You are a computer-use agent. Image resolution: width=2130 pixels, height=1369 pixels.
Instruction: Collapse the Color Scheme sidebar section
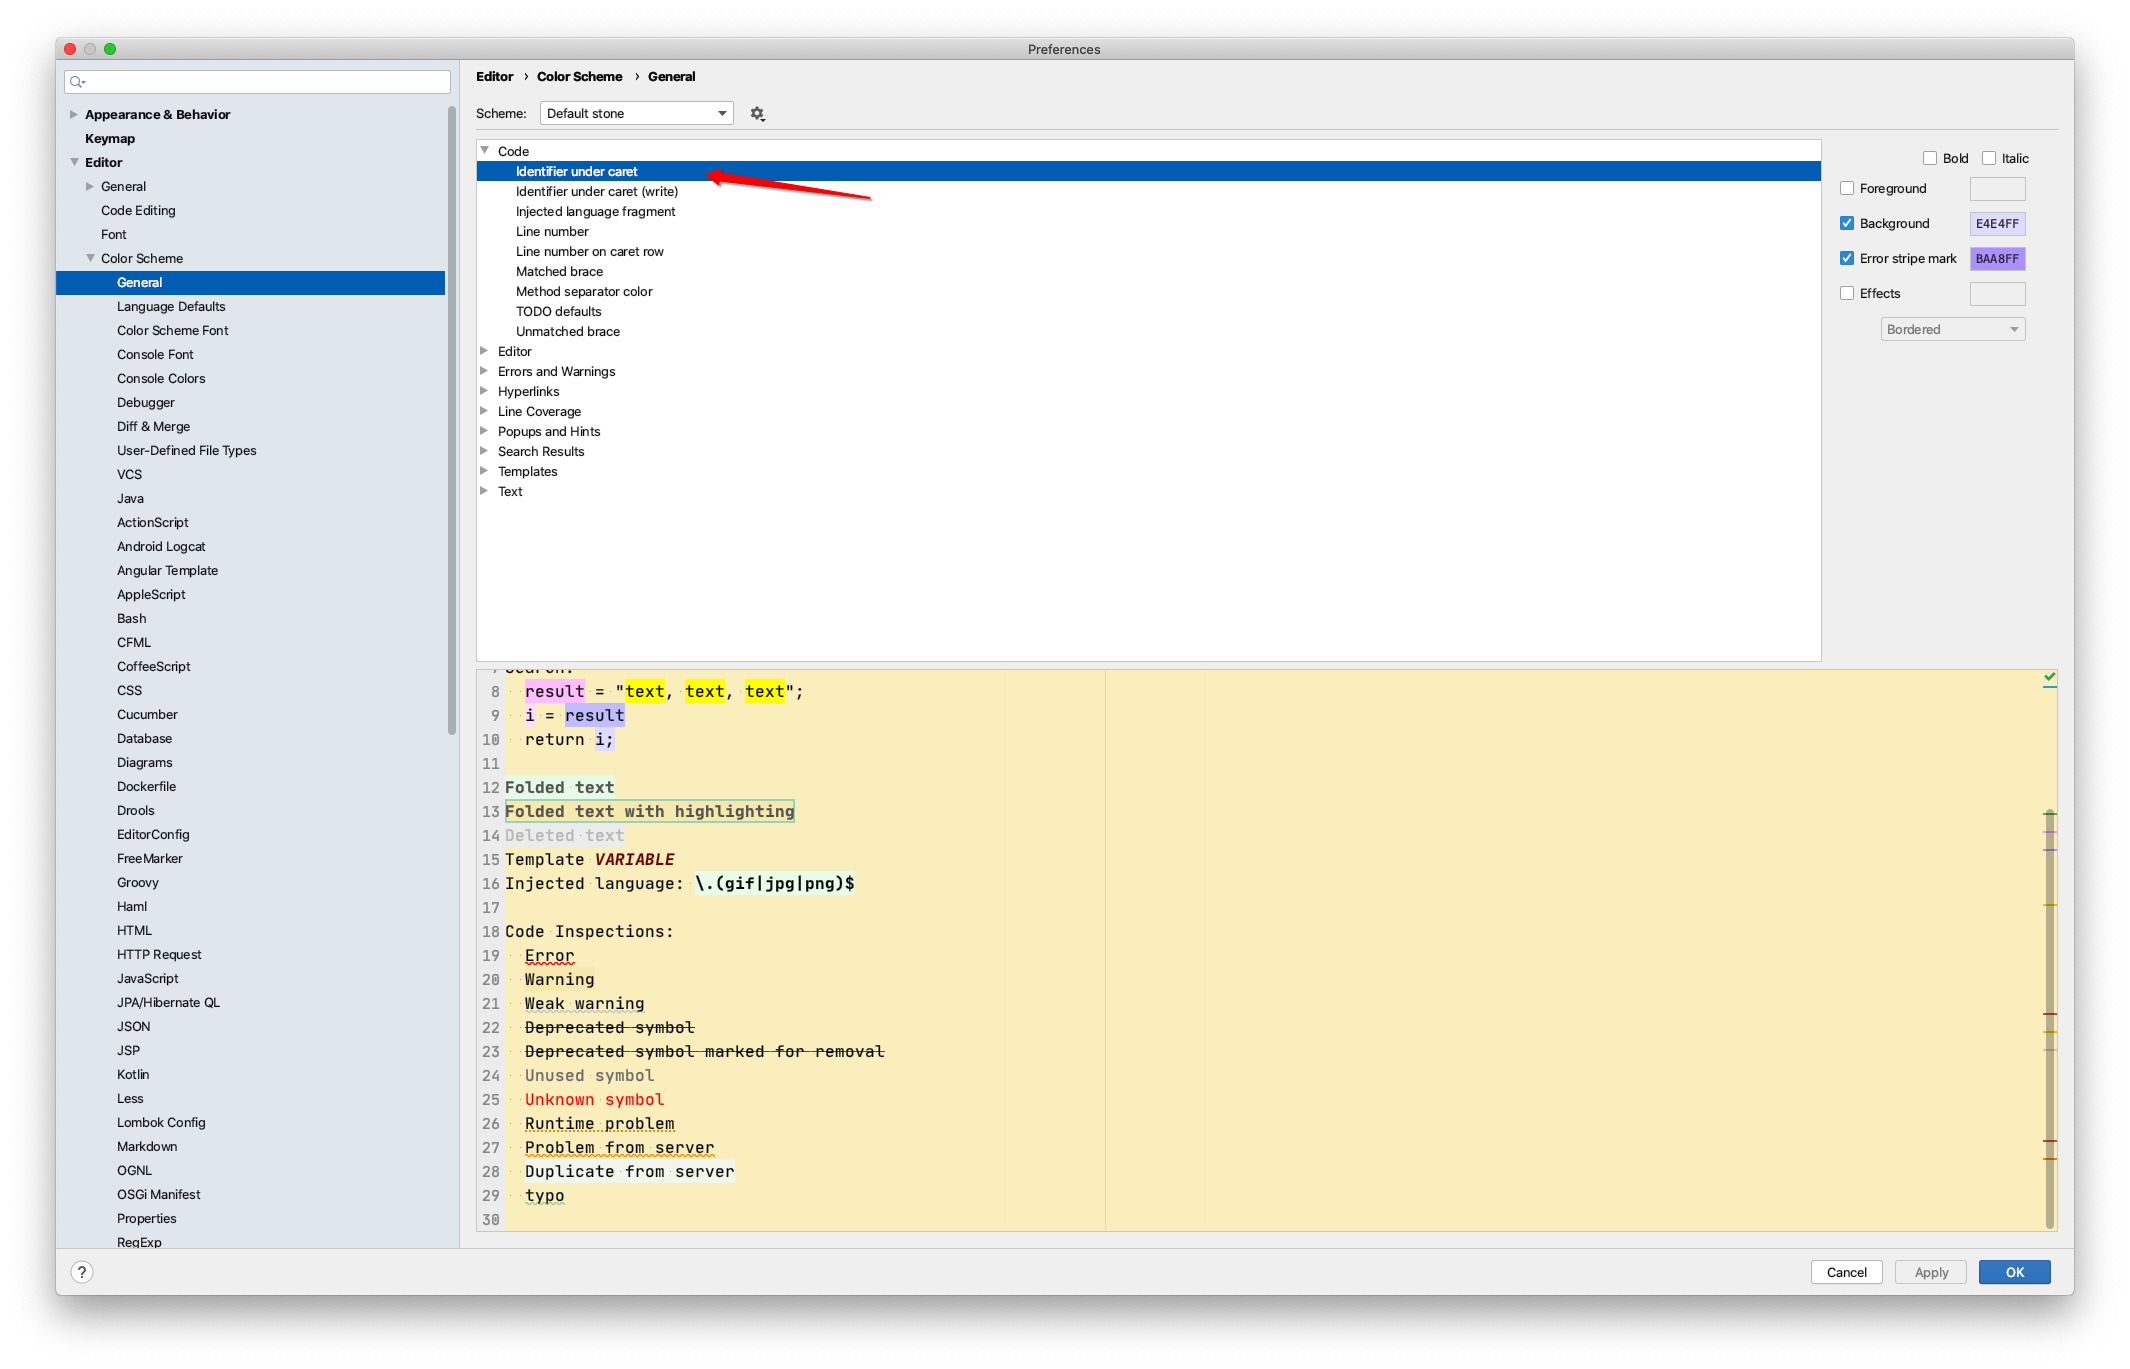click(x=90, y=258)
